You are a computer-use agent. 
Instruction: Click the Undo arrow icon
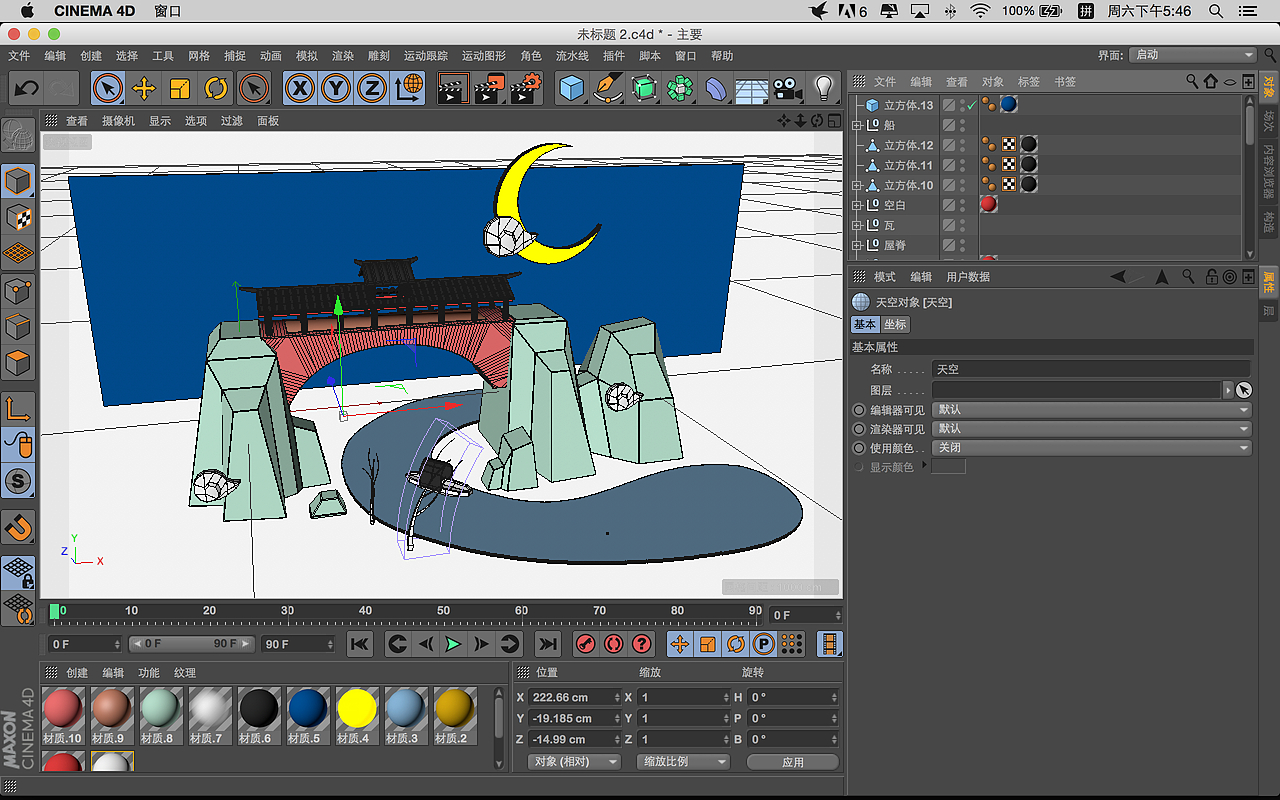click(27, 89)
